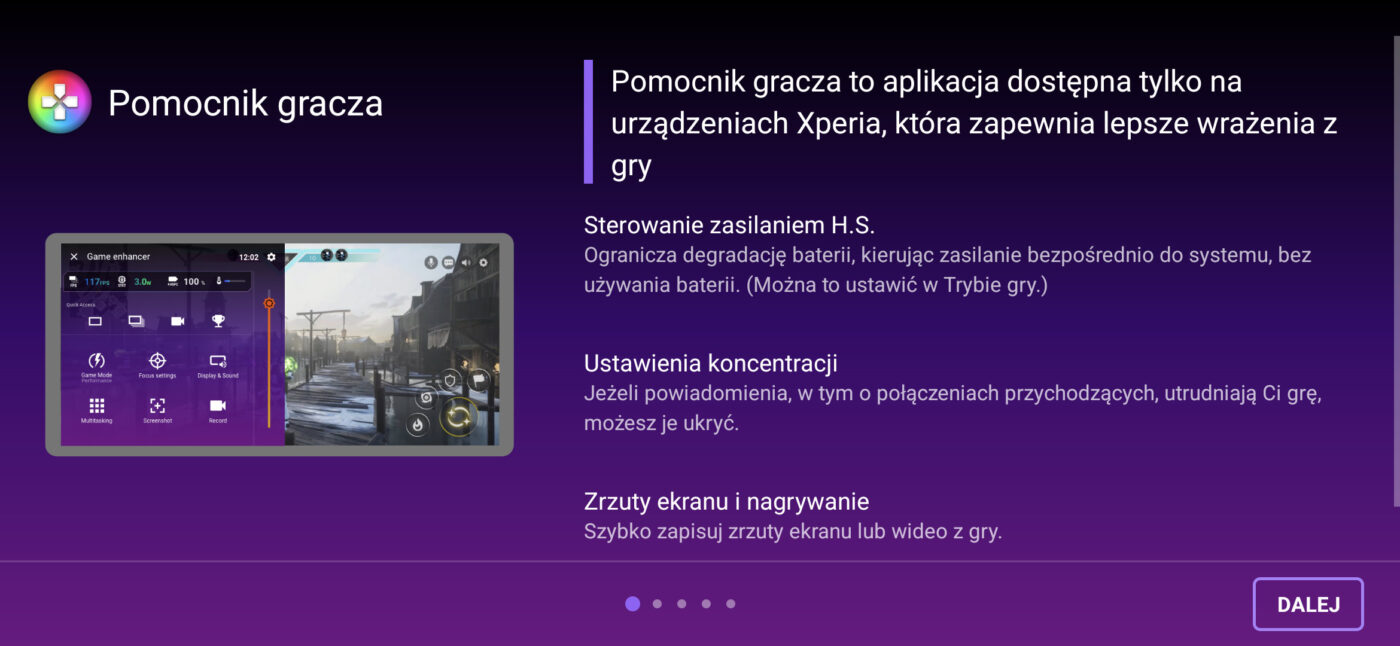This screenshot has height=646, width=1400.
Task: Go to the third page indicator dot
Action: click(681, 604)
